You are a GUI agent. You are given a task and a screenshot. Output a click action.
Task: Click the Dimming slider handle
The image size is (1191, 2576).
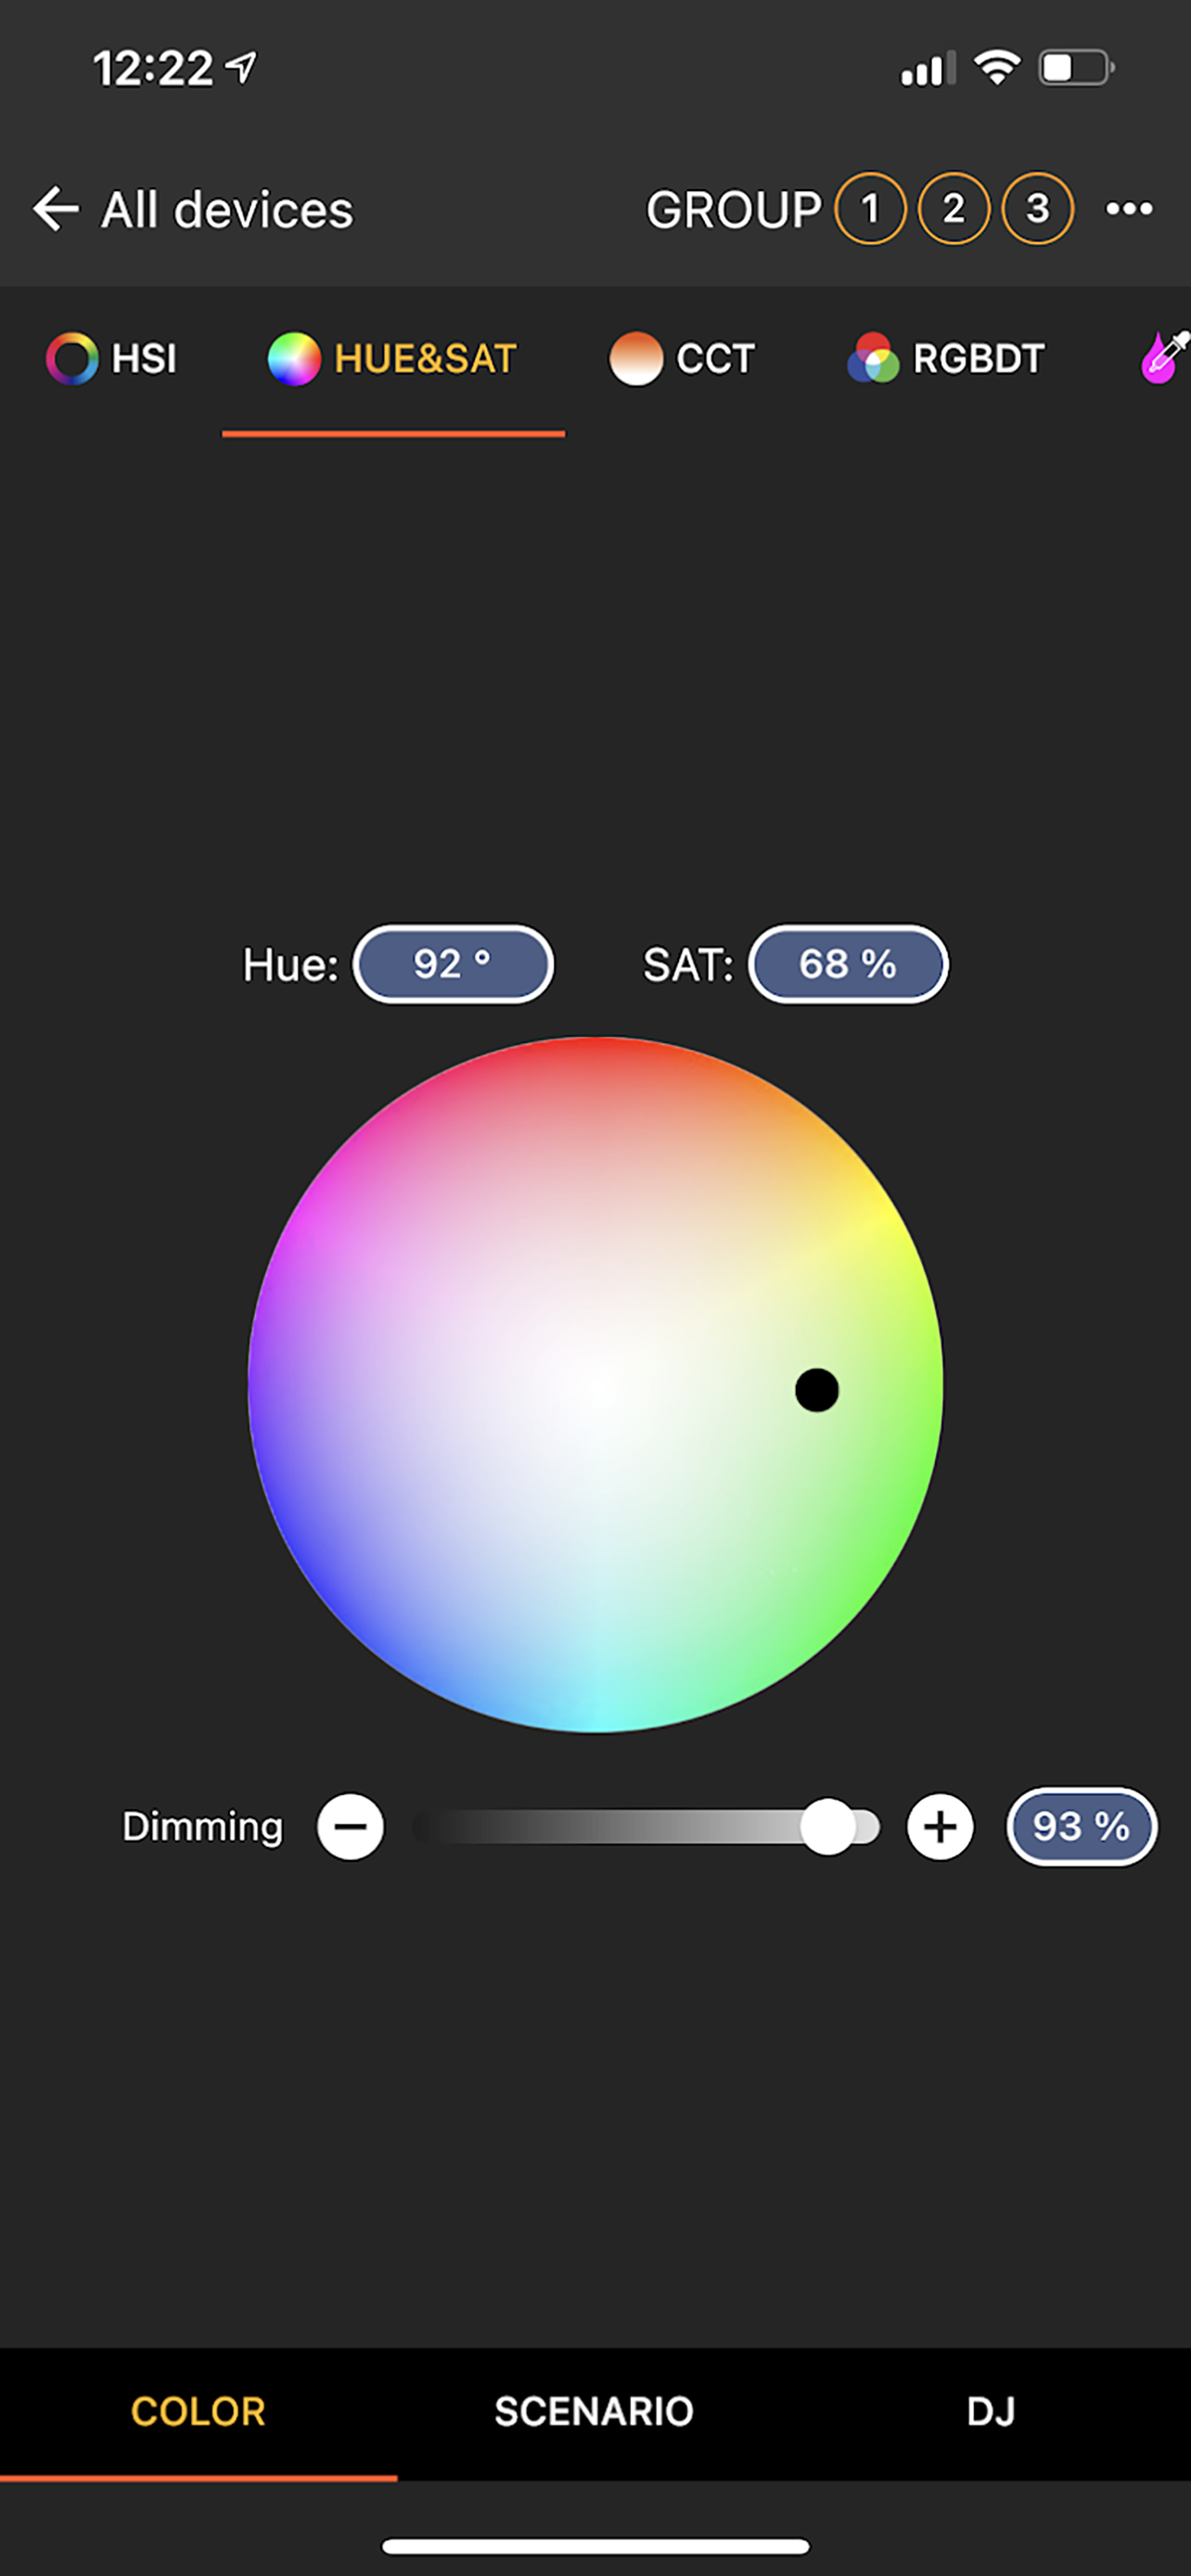point(828,1826)
